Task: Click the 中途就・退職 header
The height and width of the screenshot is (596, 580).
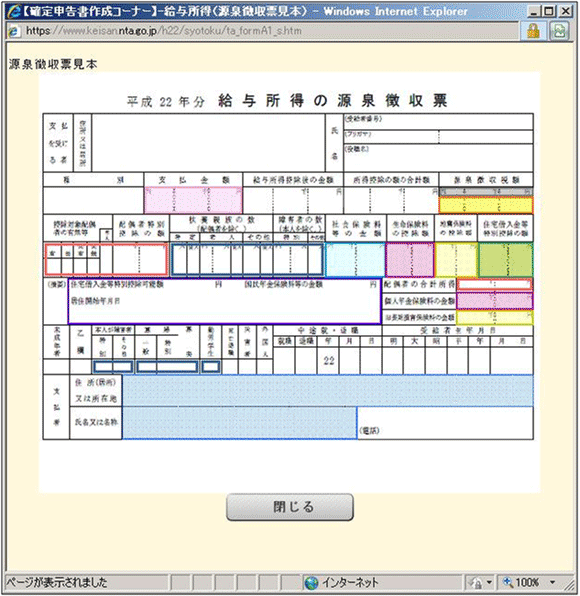Action: pyautogui.click(x=328, y=330)
